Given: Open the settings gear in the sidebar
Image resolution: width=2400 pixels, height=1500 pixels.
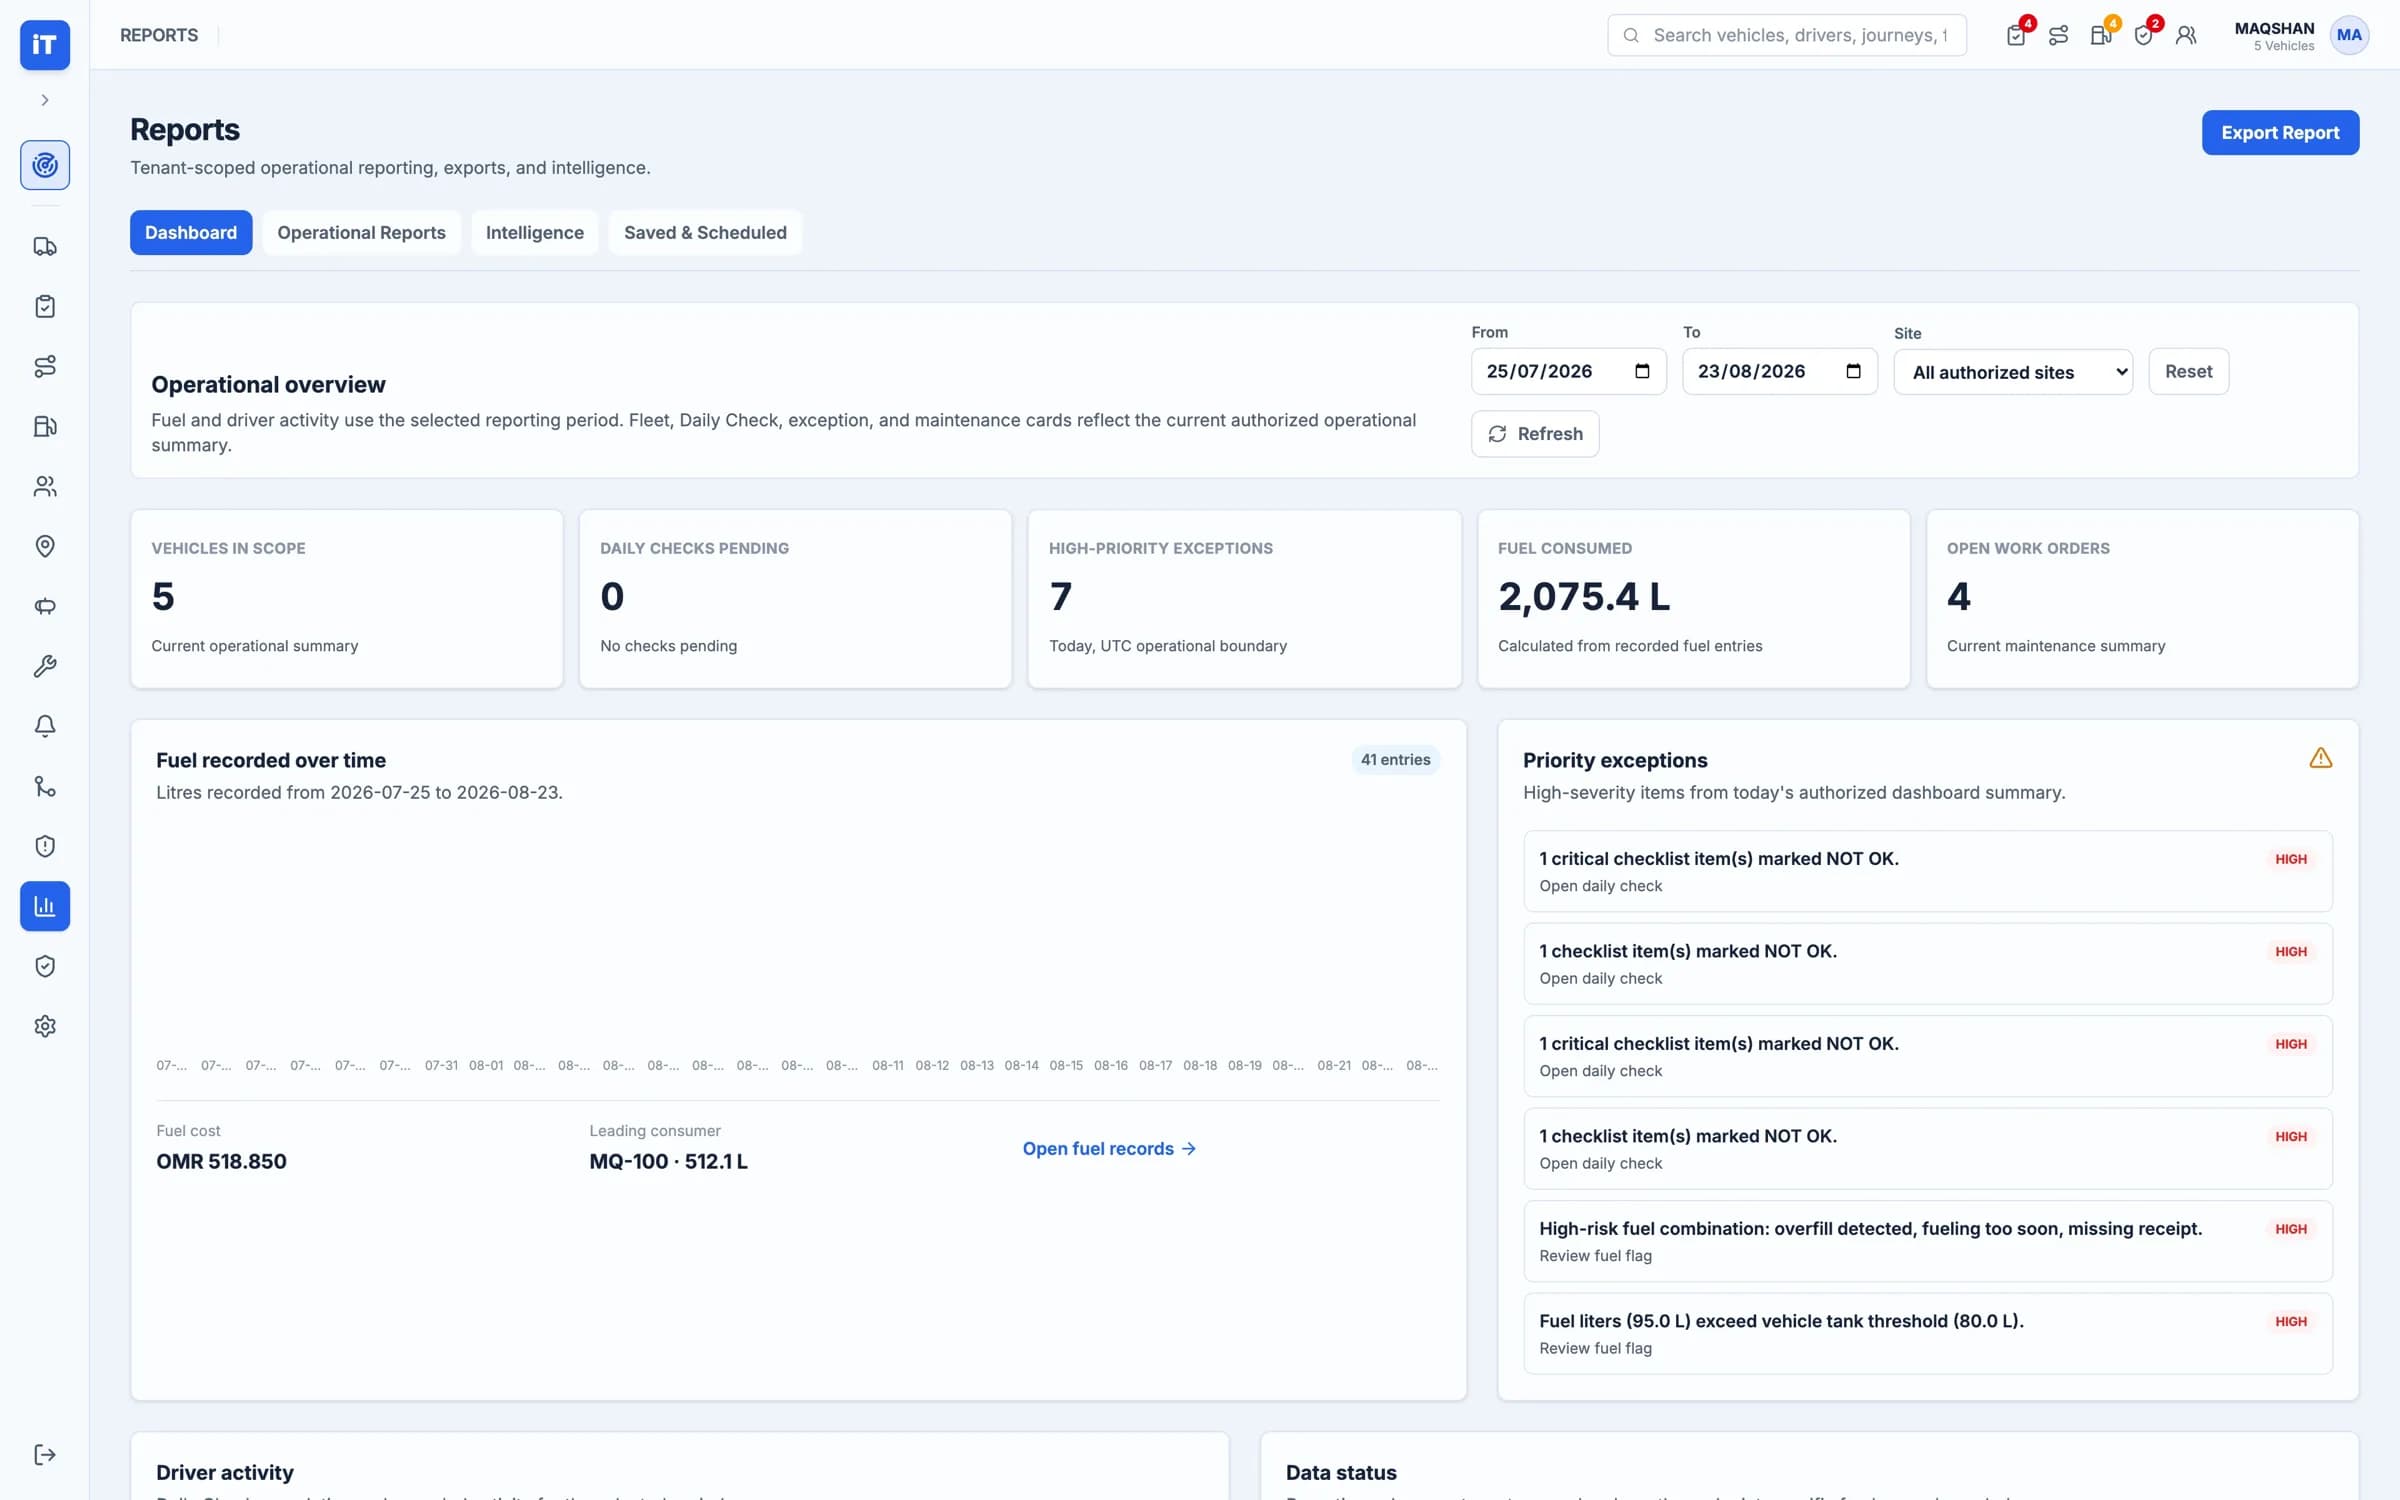Looking at the screenshot, I should [45, 1026].
